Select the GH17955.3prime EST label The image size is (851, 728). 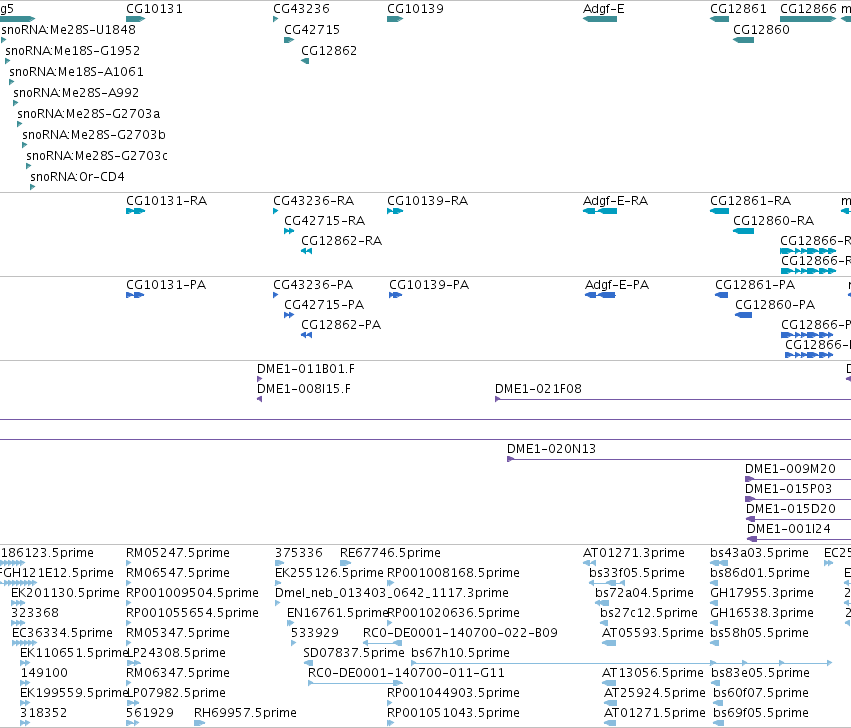[762, 593]
